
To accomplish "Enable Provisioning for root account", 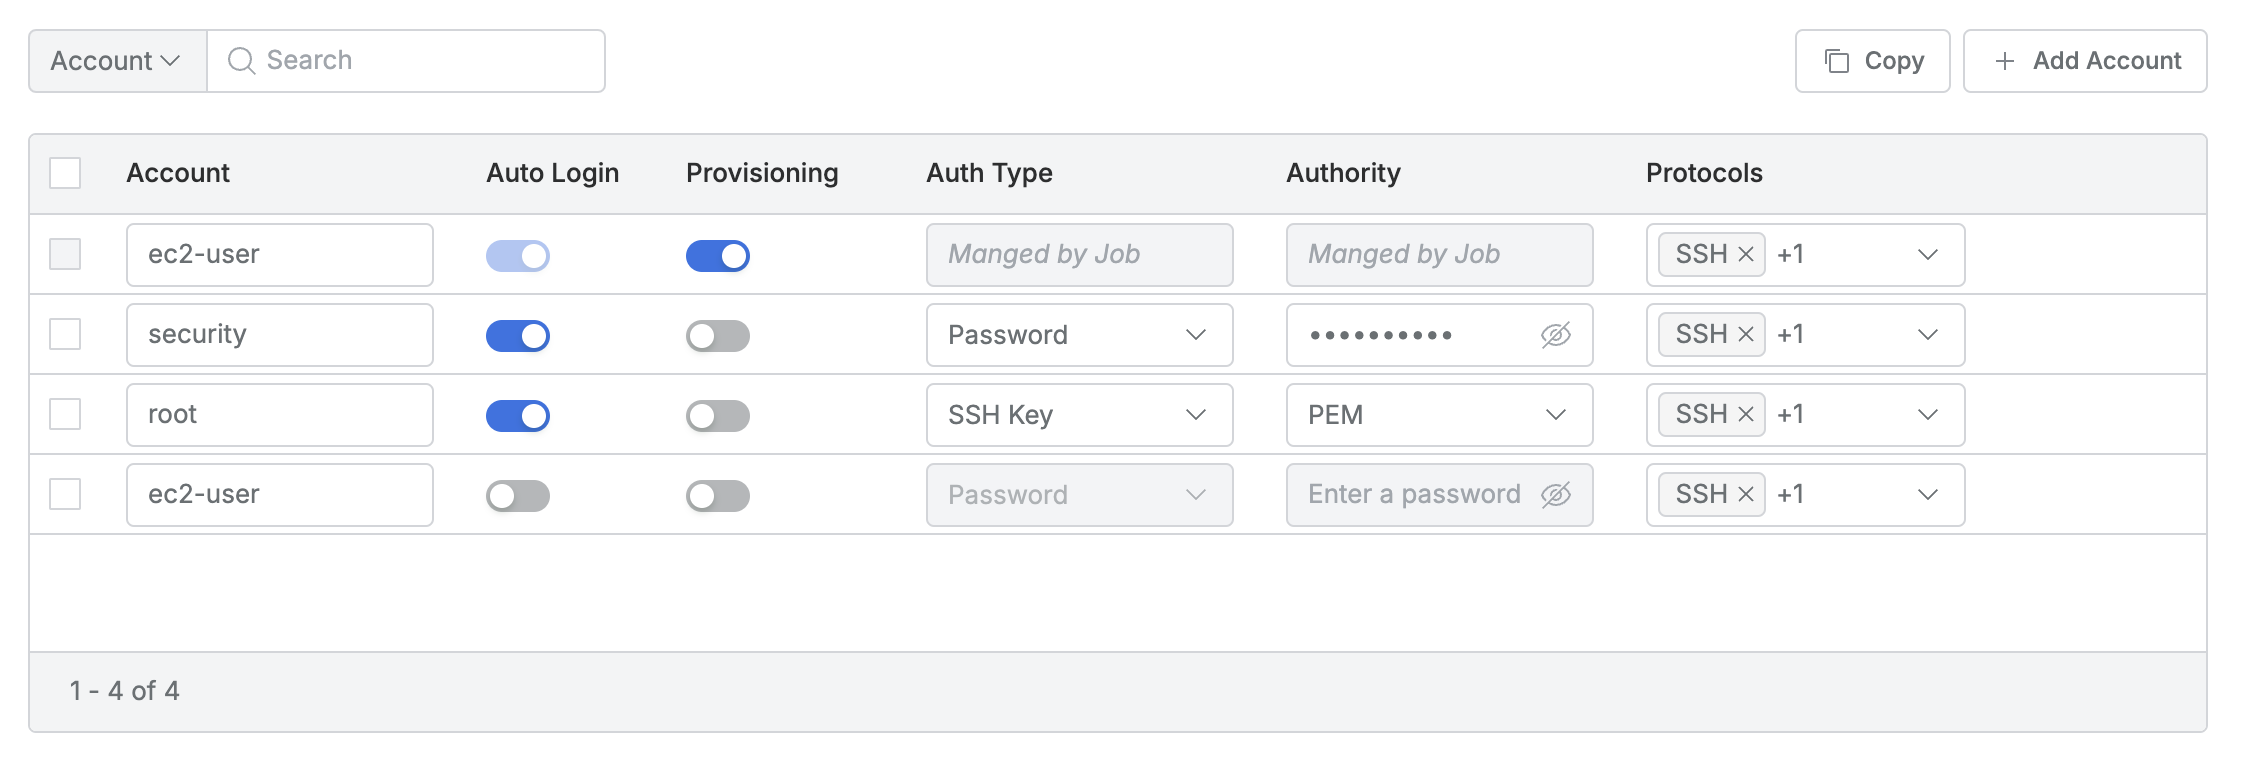I will click(x=718, y=416).
